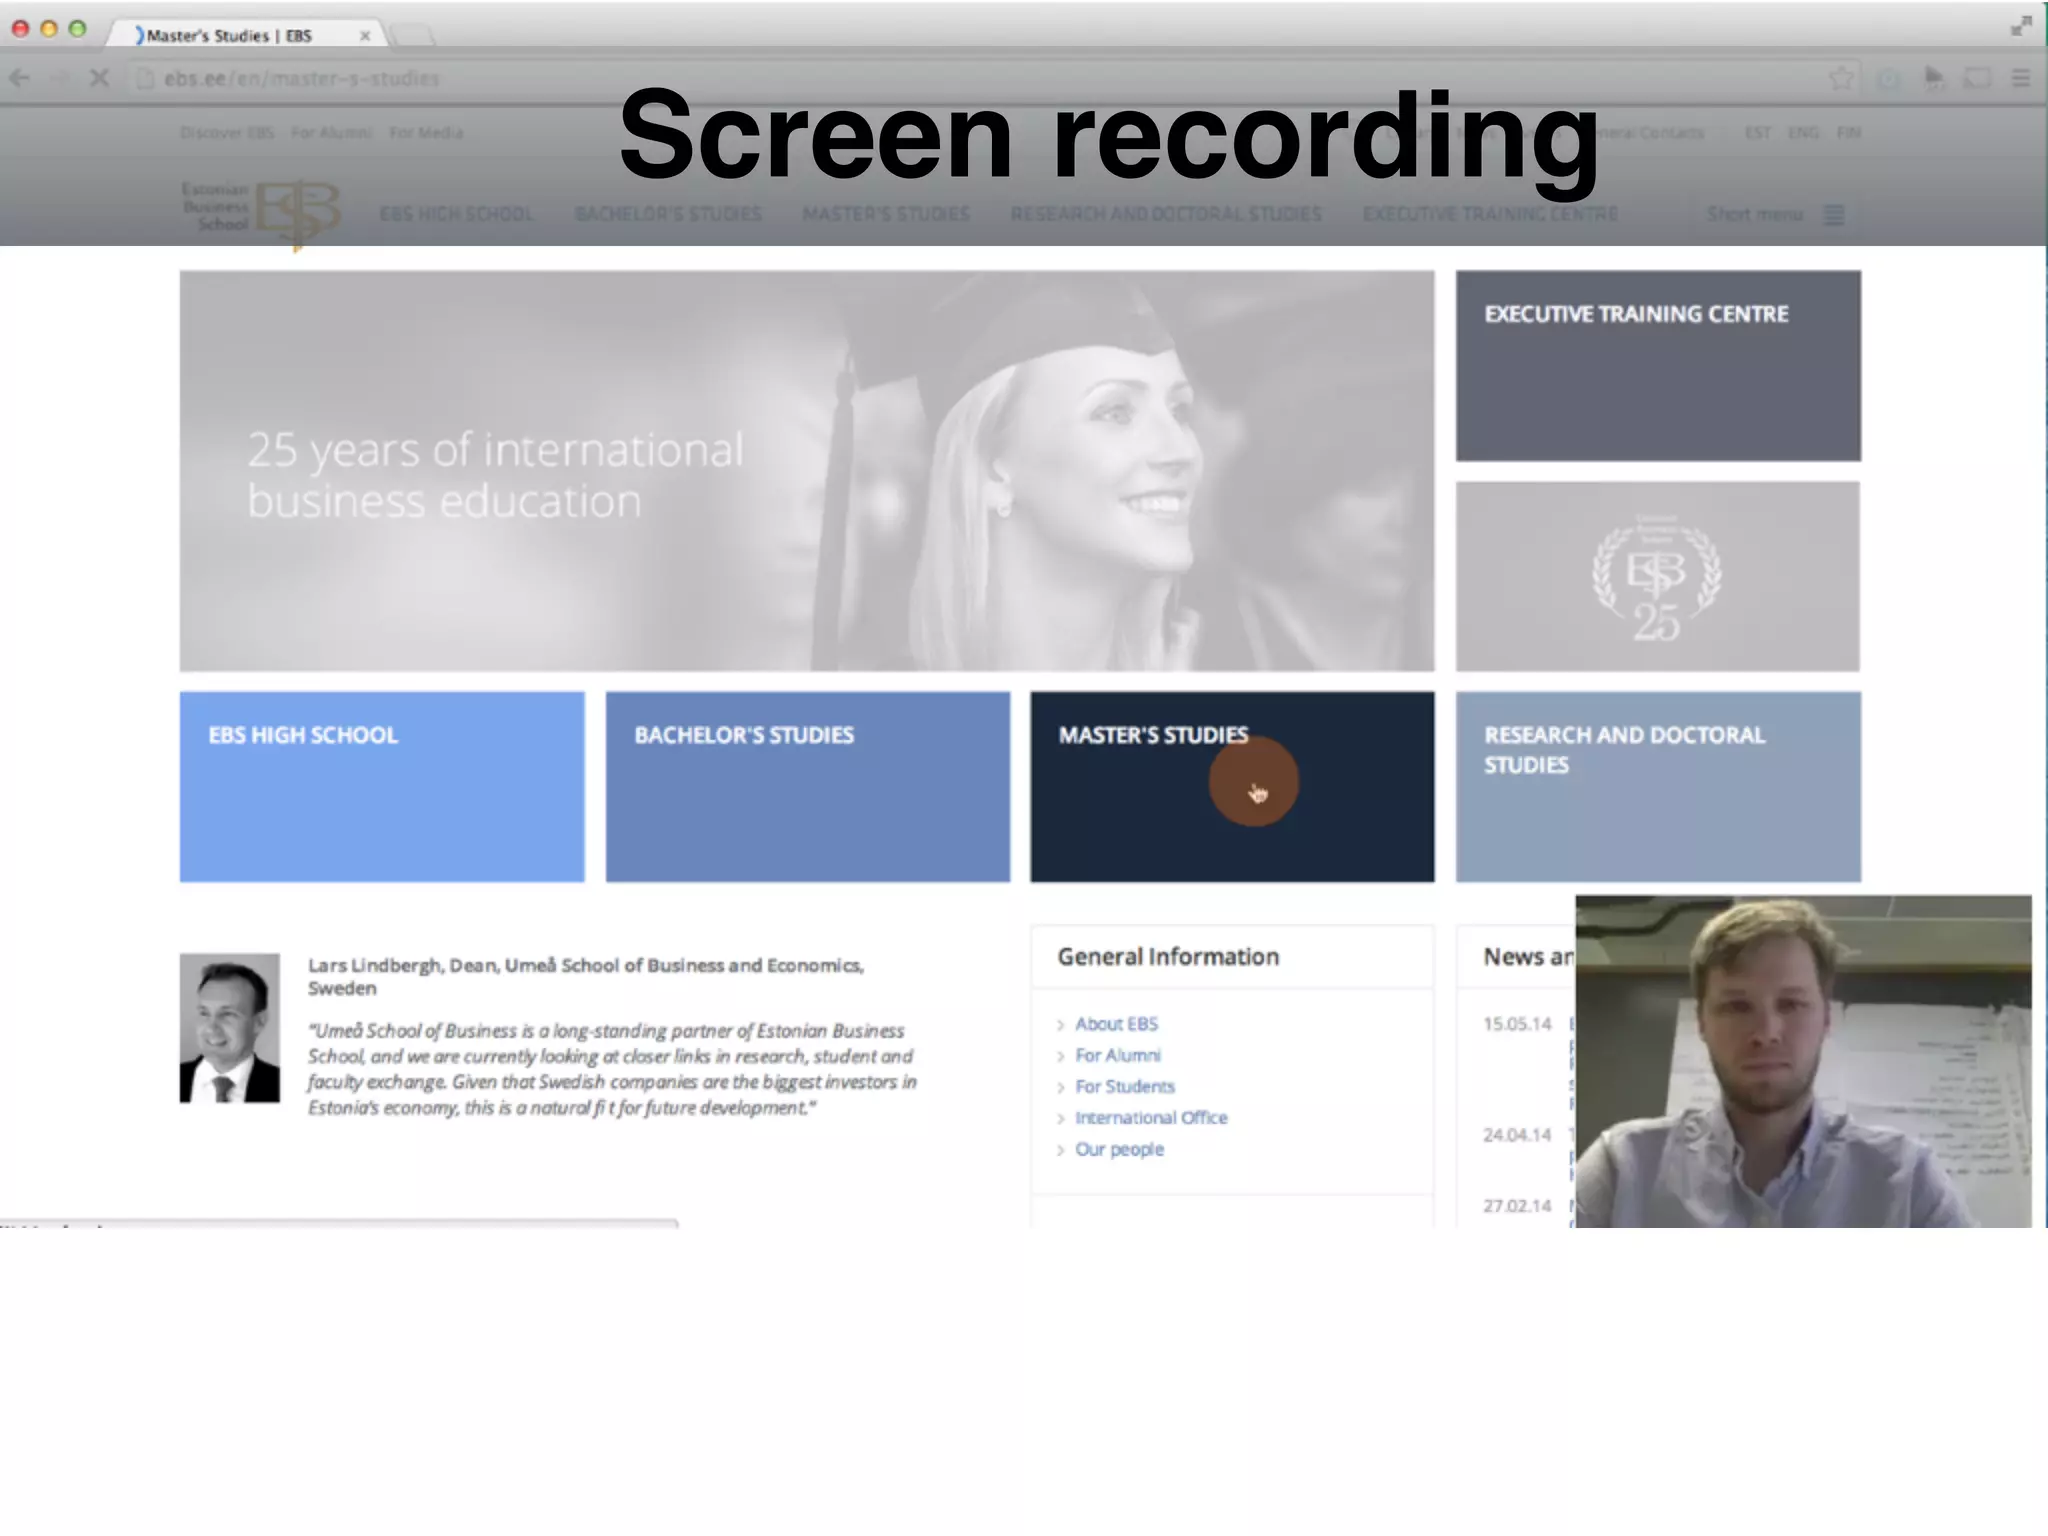Open EBS HIGH SCHOOL in the main navigation
This screenshot has height=1536, width=2048.
tap(457, 214)
